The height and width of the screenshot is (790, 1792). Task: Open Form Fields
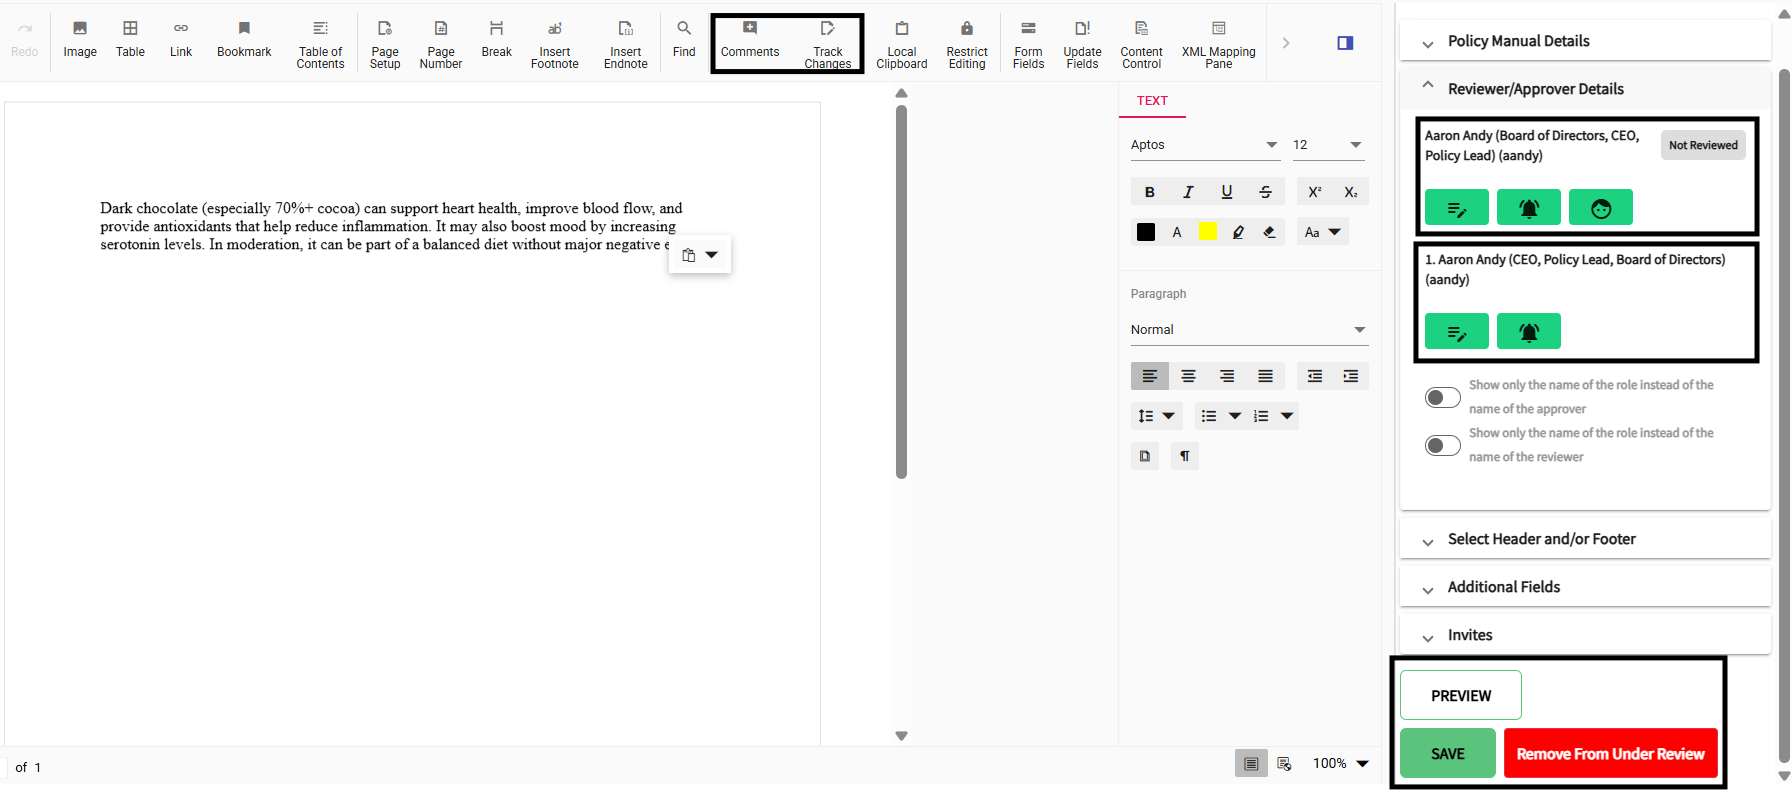(1028, 44)
